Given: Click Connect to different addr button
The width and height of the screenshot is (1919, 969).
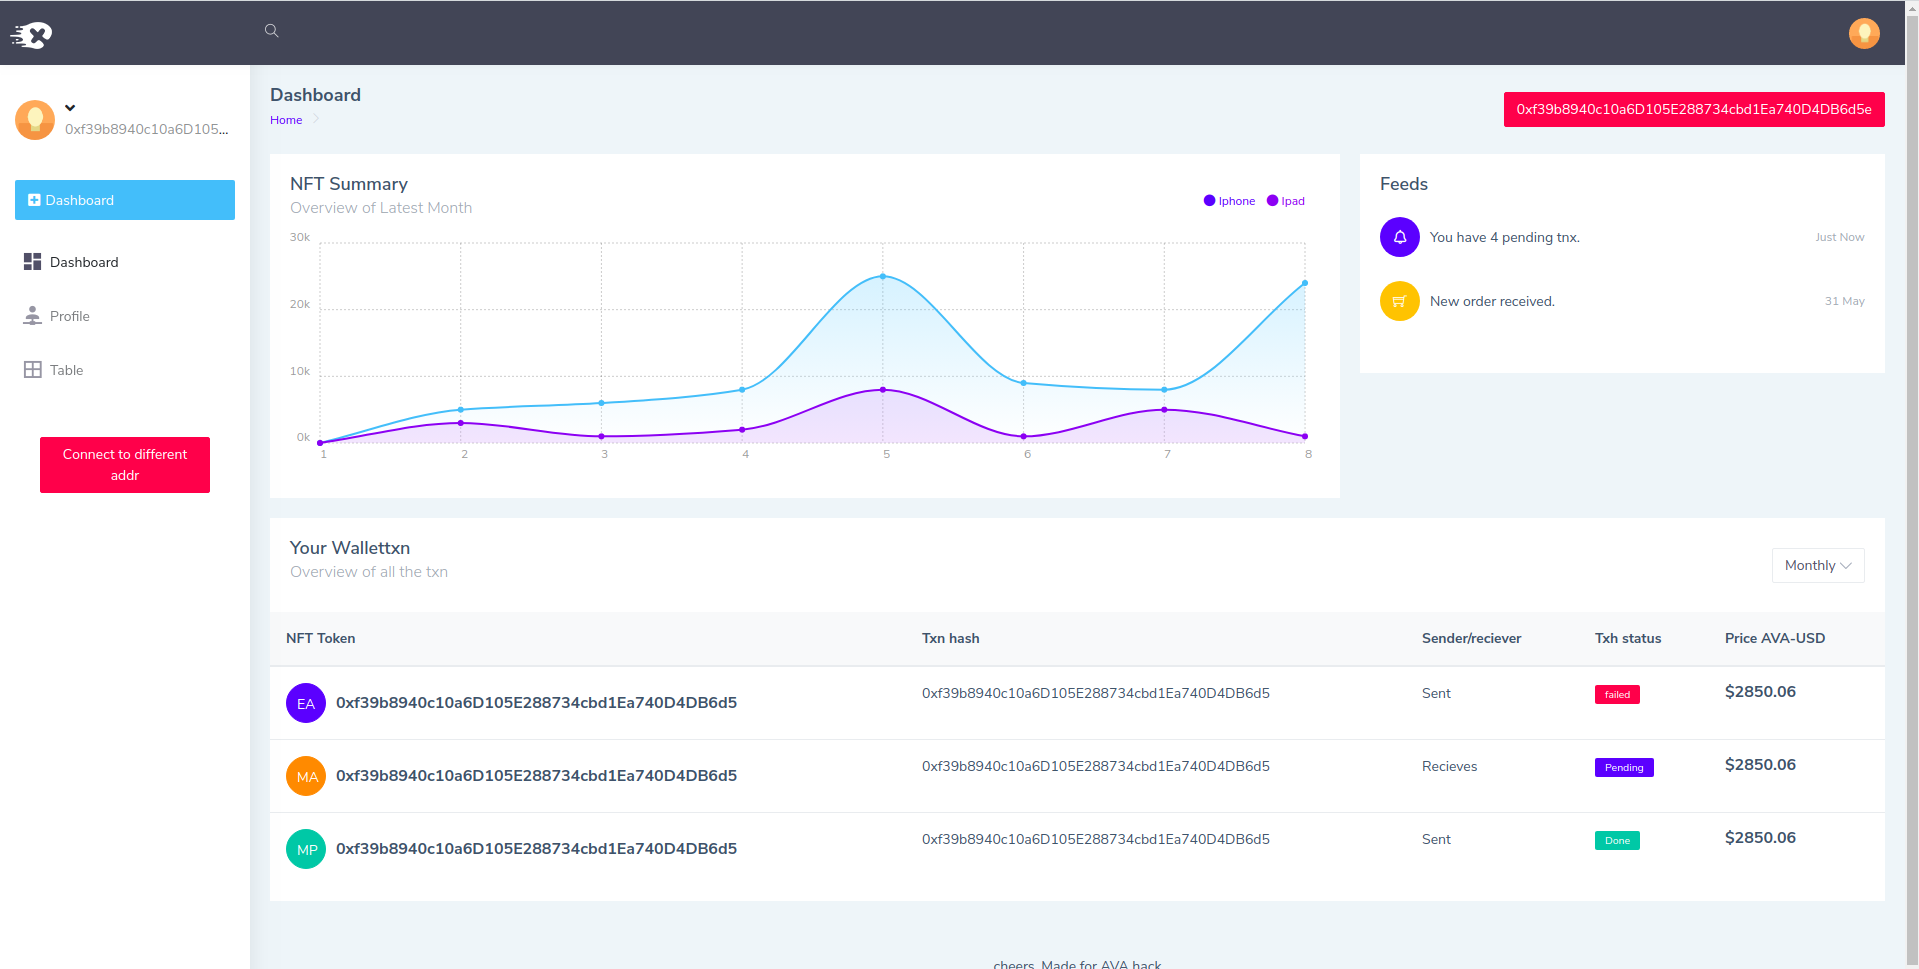Looking at the screenshot, I should pos(125,465).
